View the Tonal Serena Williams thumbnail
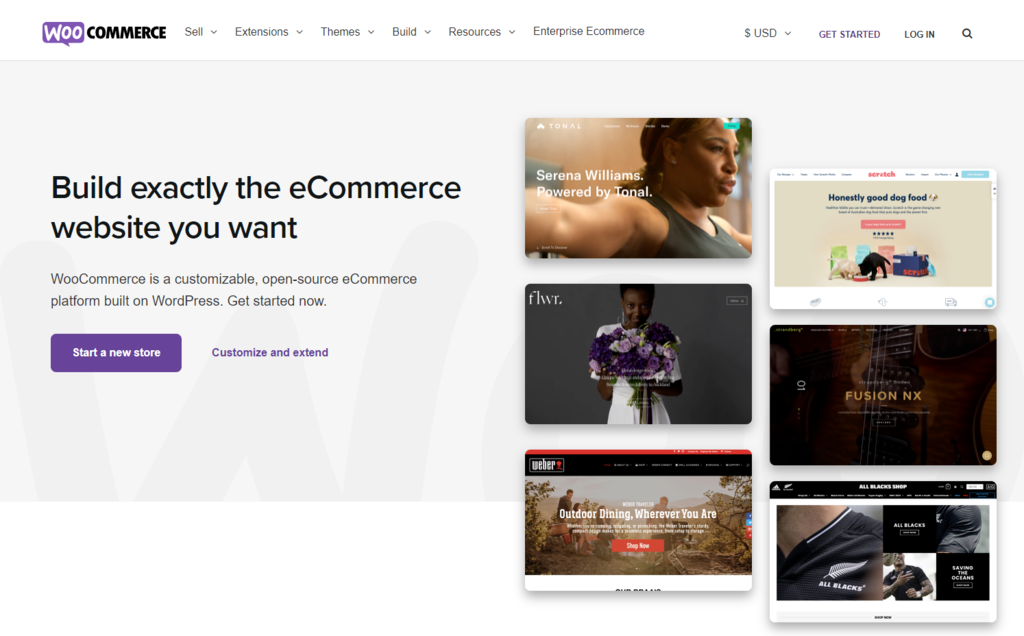Image resolution: width=1024 pixels, height=636 pixels. coord(638,187)
